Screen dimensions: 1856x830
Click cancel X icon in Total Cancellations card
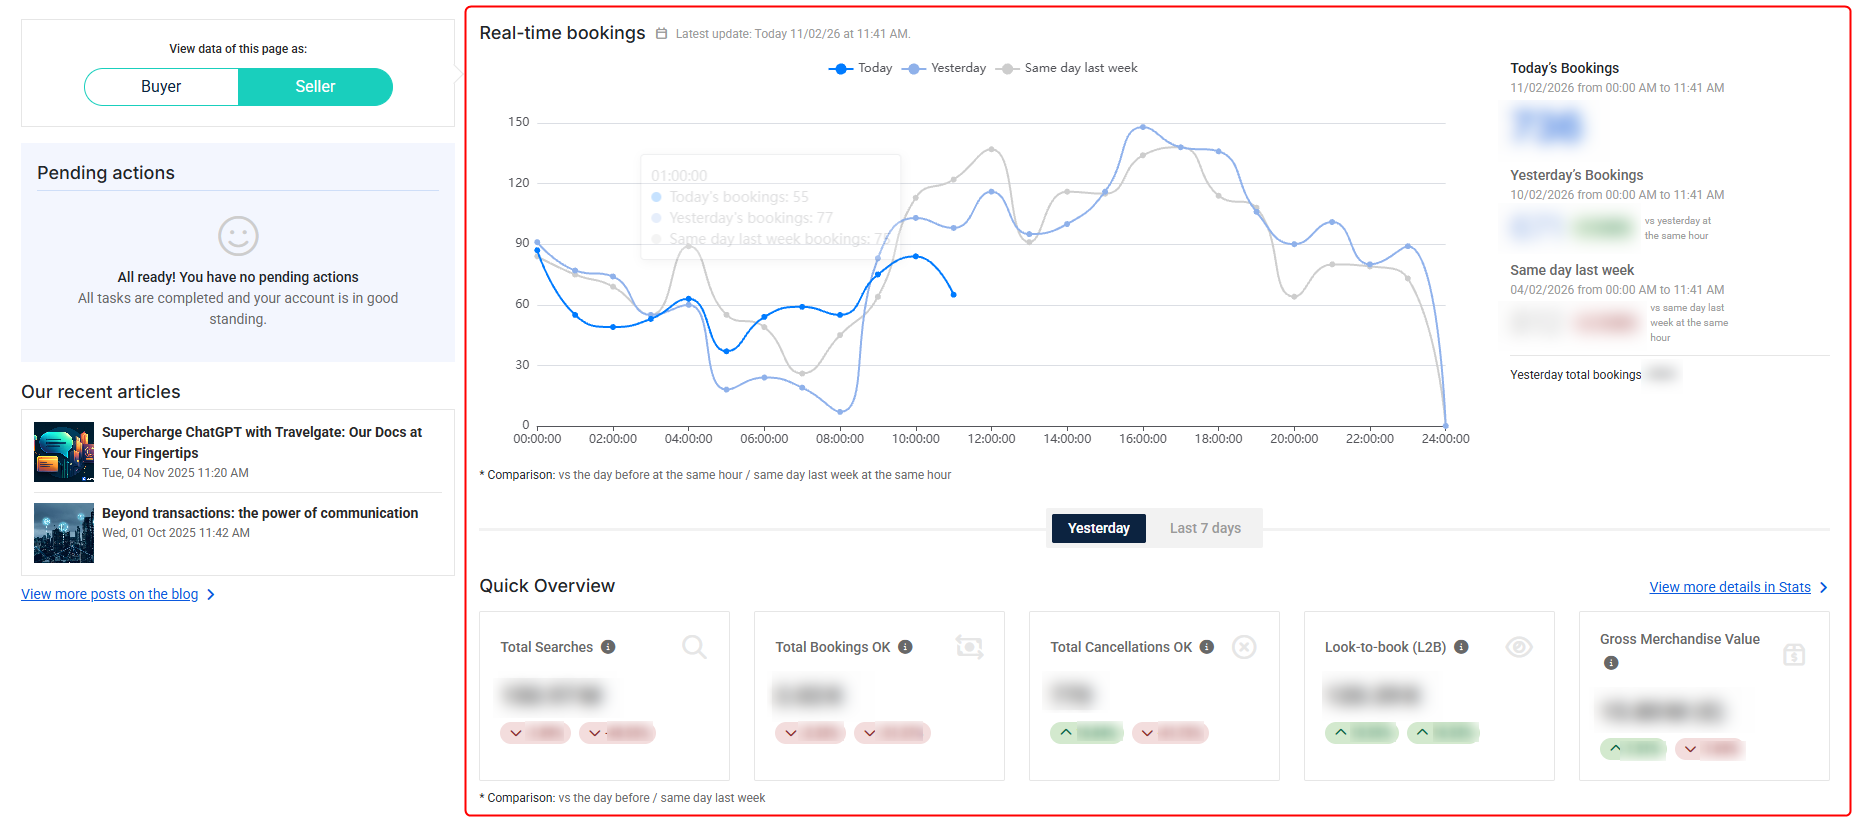click(x=1244, y=647)
